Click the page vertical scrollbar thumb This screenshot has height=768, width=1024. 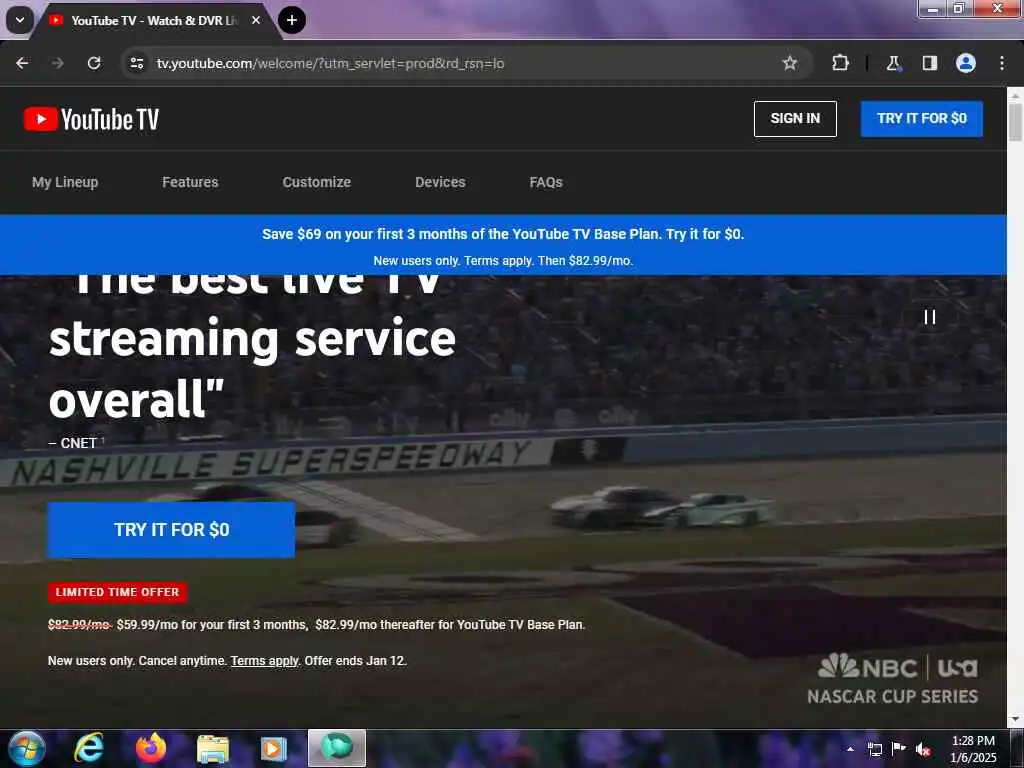tap(1015, 121)
